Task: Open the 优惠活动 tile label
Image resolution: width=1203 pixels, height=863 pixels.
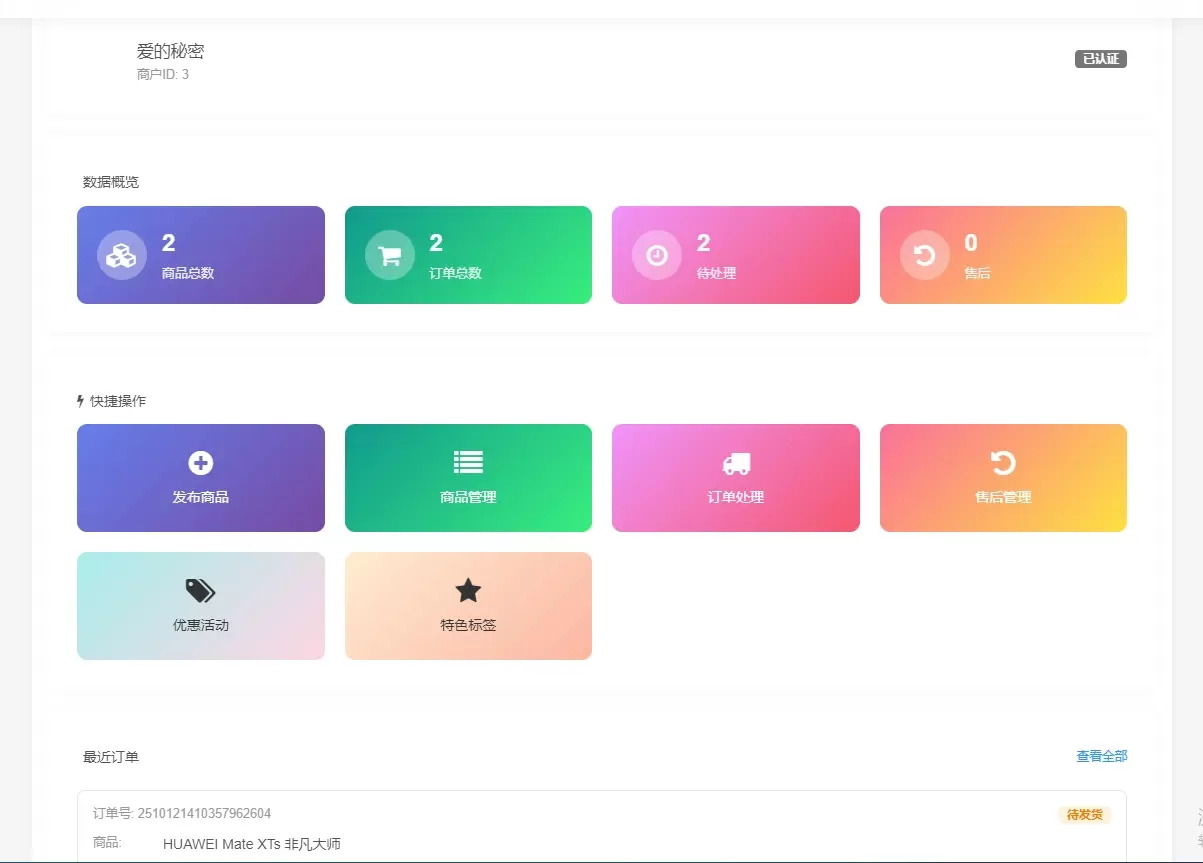Action: pos(201,625)
